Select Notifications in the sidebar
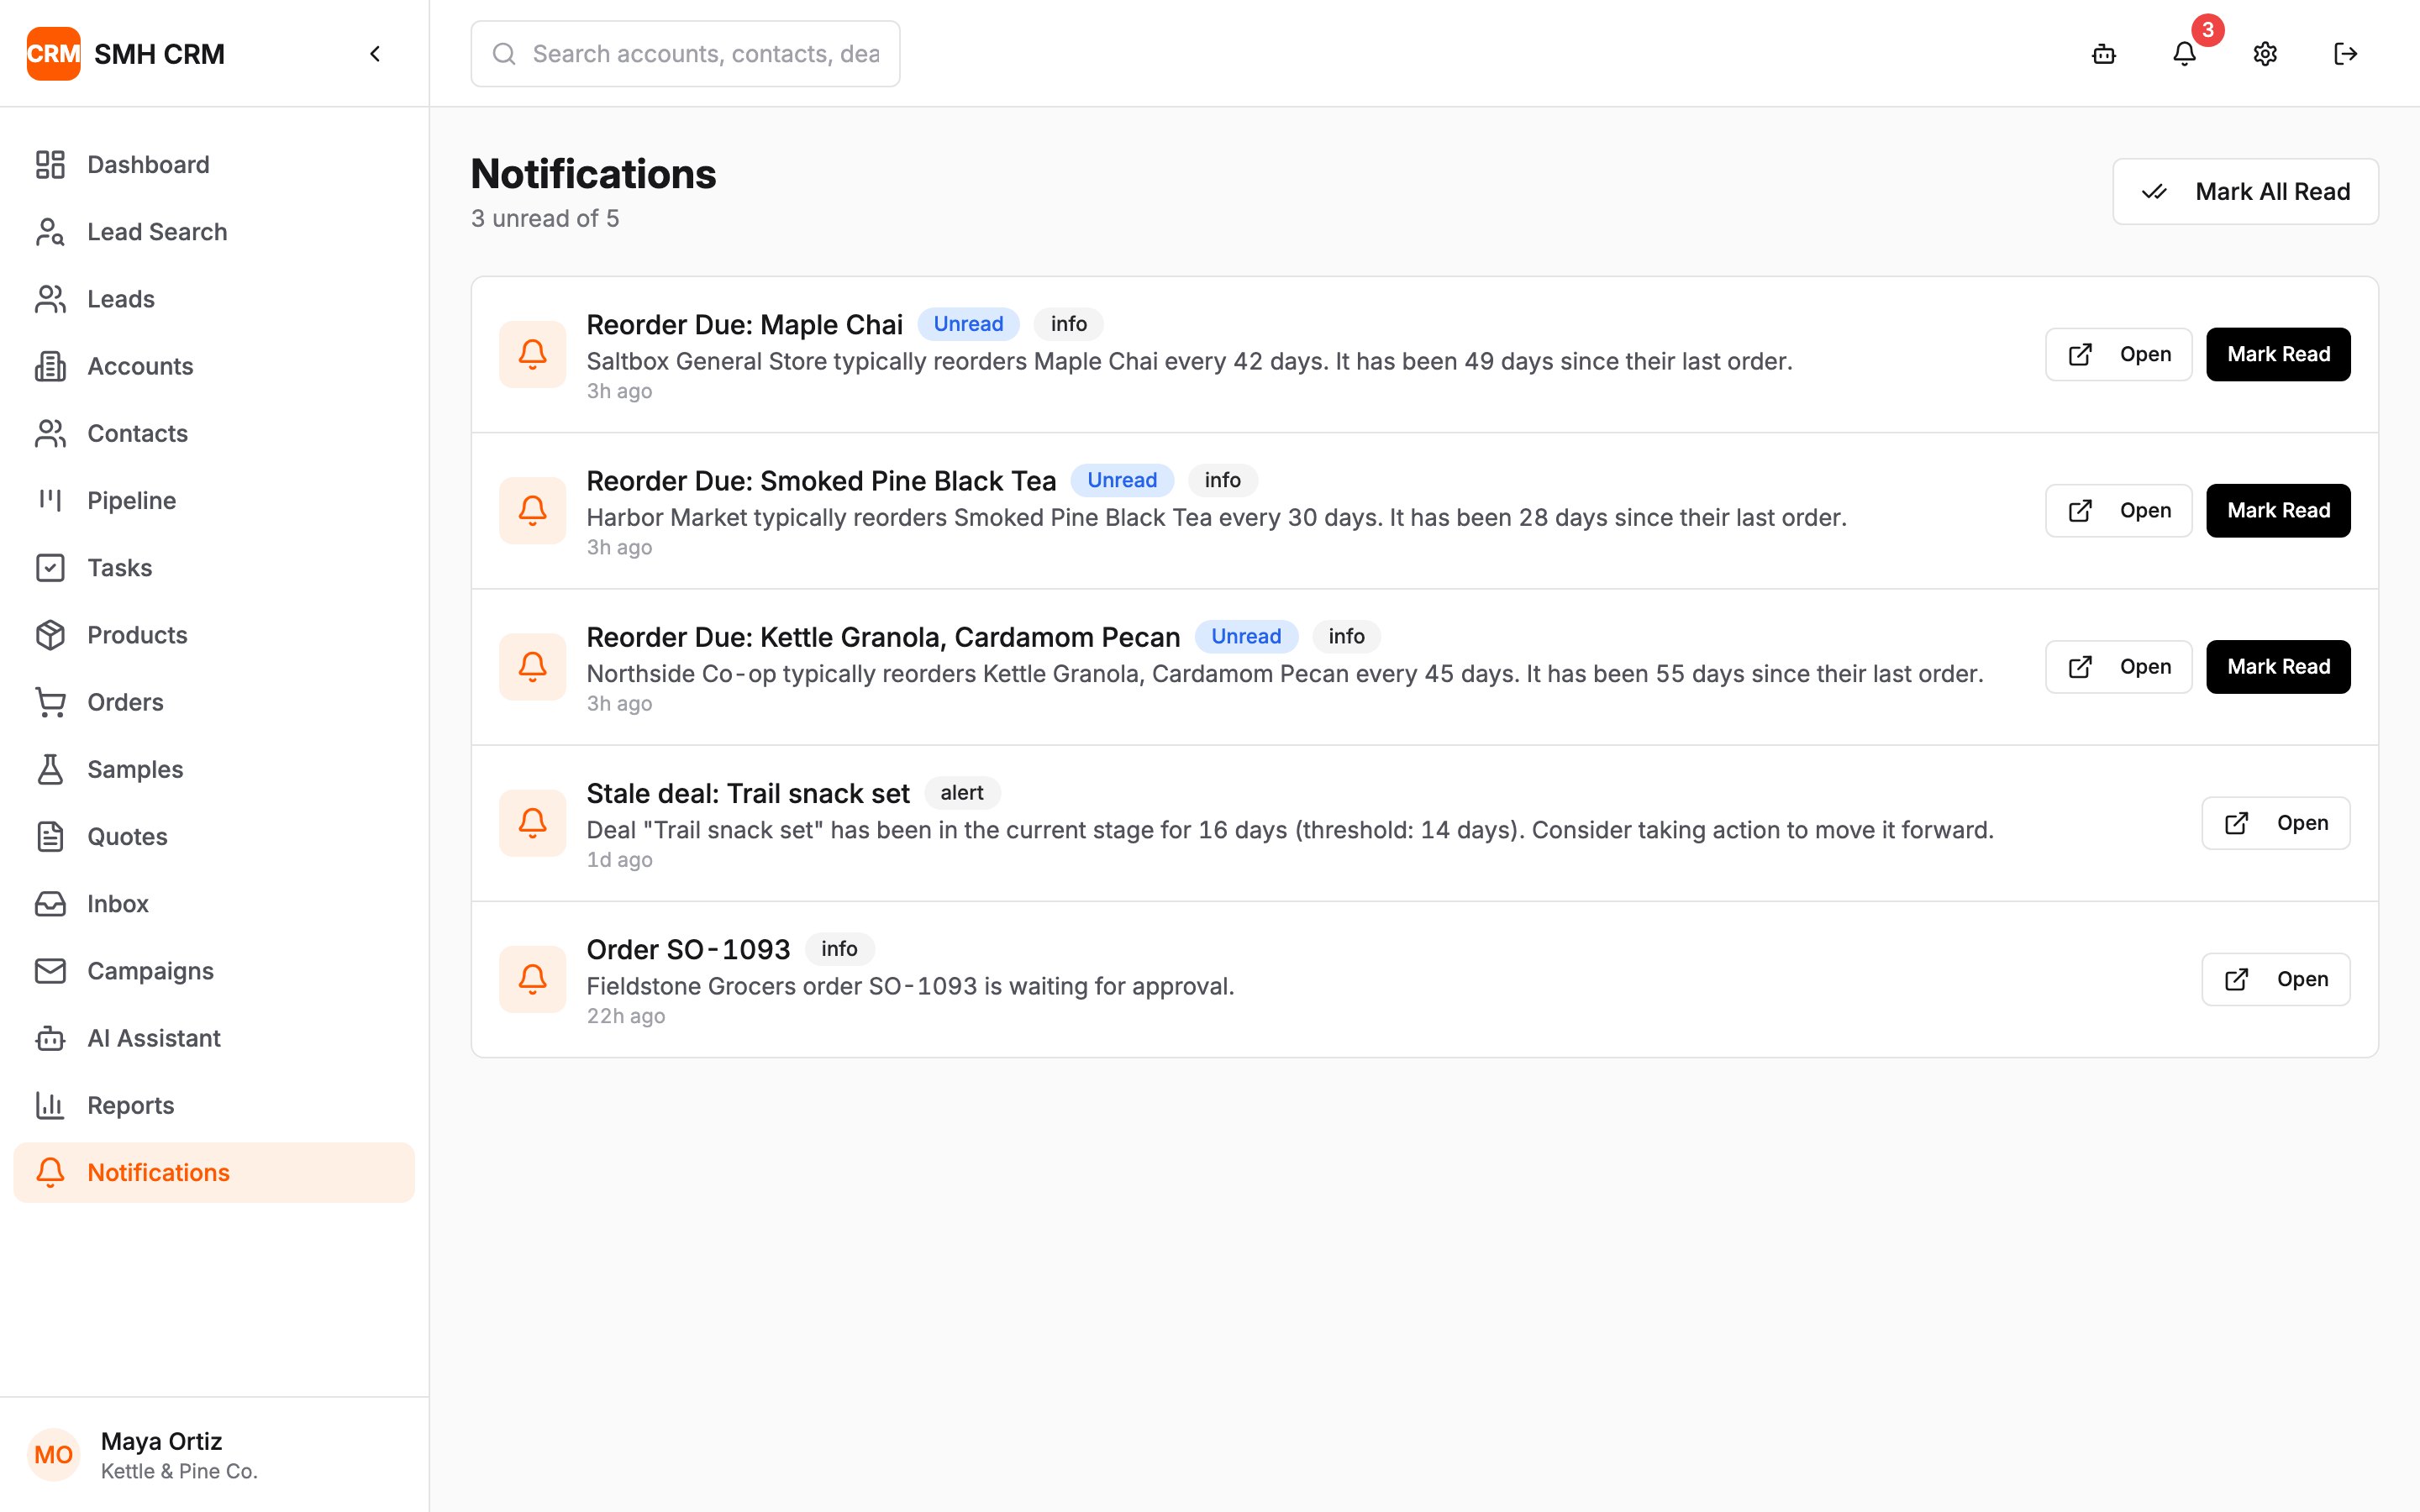Viewport: 2420px width, 1512px height. click(x=214, y=1172)
